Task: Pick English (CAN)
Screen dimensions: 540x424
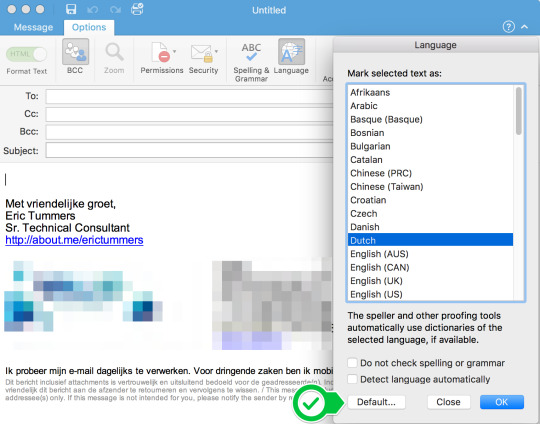Action: tap(430, 267)
